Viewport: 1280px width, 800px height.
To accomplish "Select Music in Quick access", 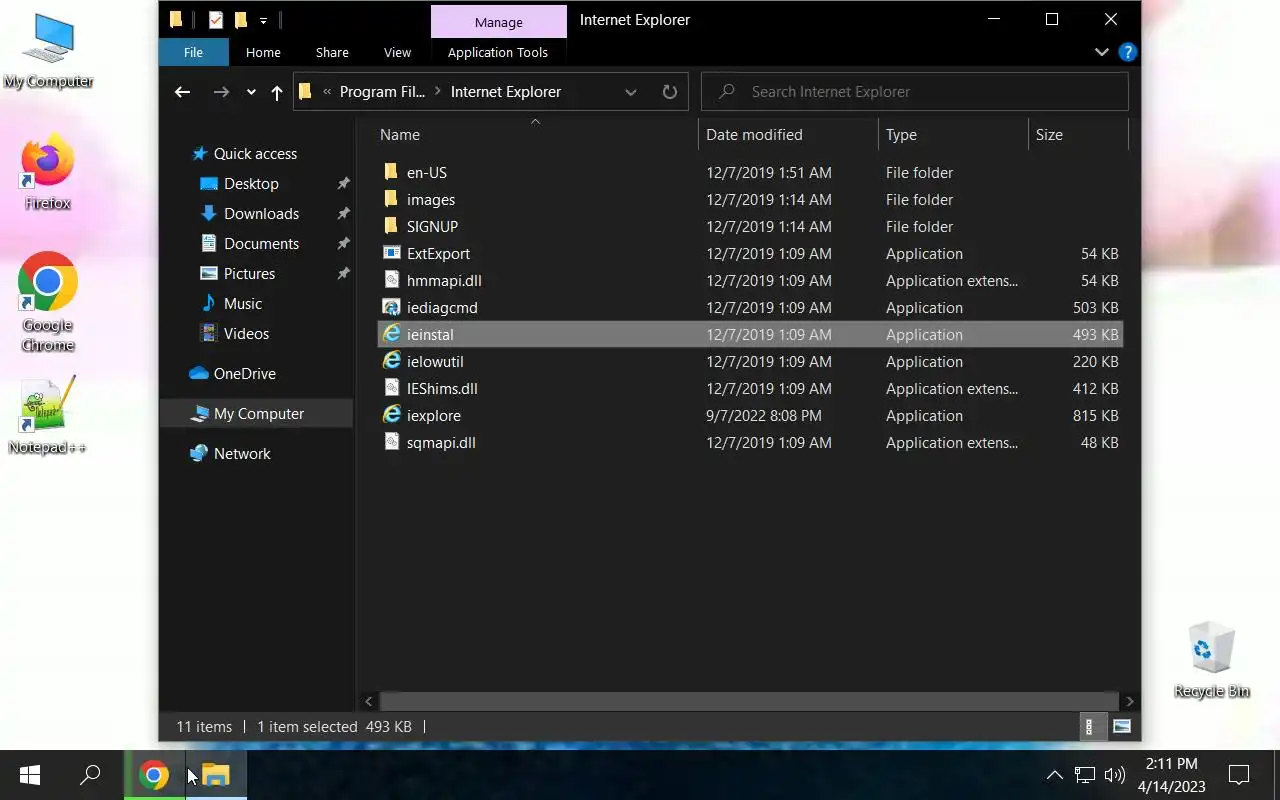I will click(x=243, y=304).
